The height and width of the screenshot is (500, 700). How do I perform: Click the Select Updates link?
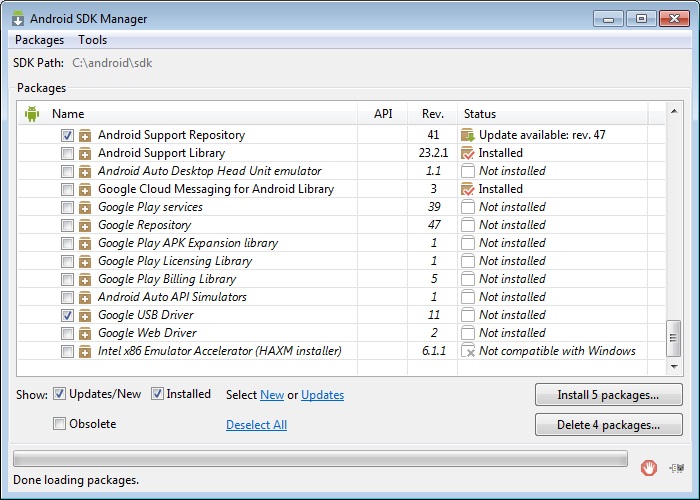(x=322, y=395)
